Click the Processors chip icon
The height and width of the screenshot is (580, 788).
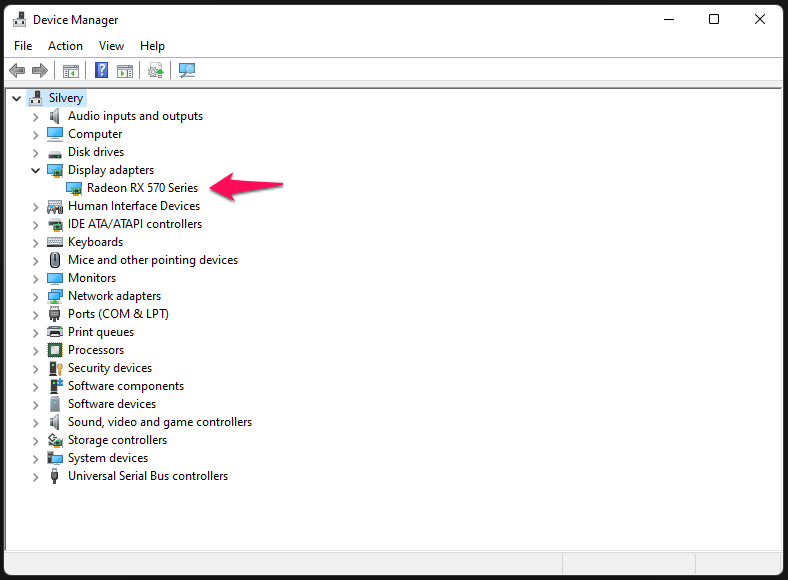(55, 350)
